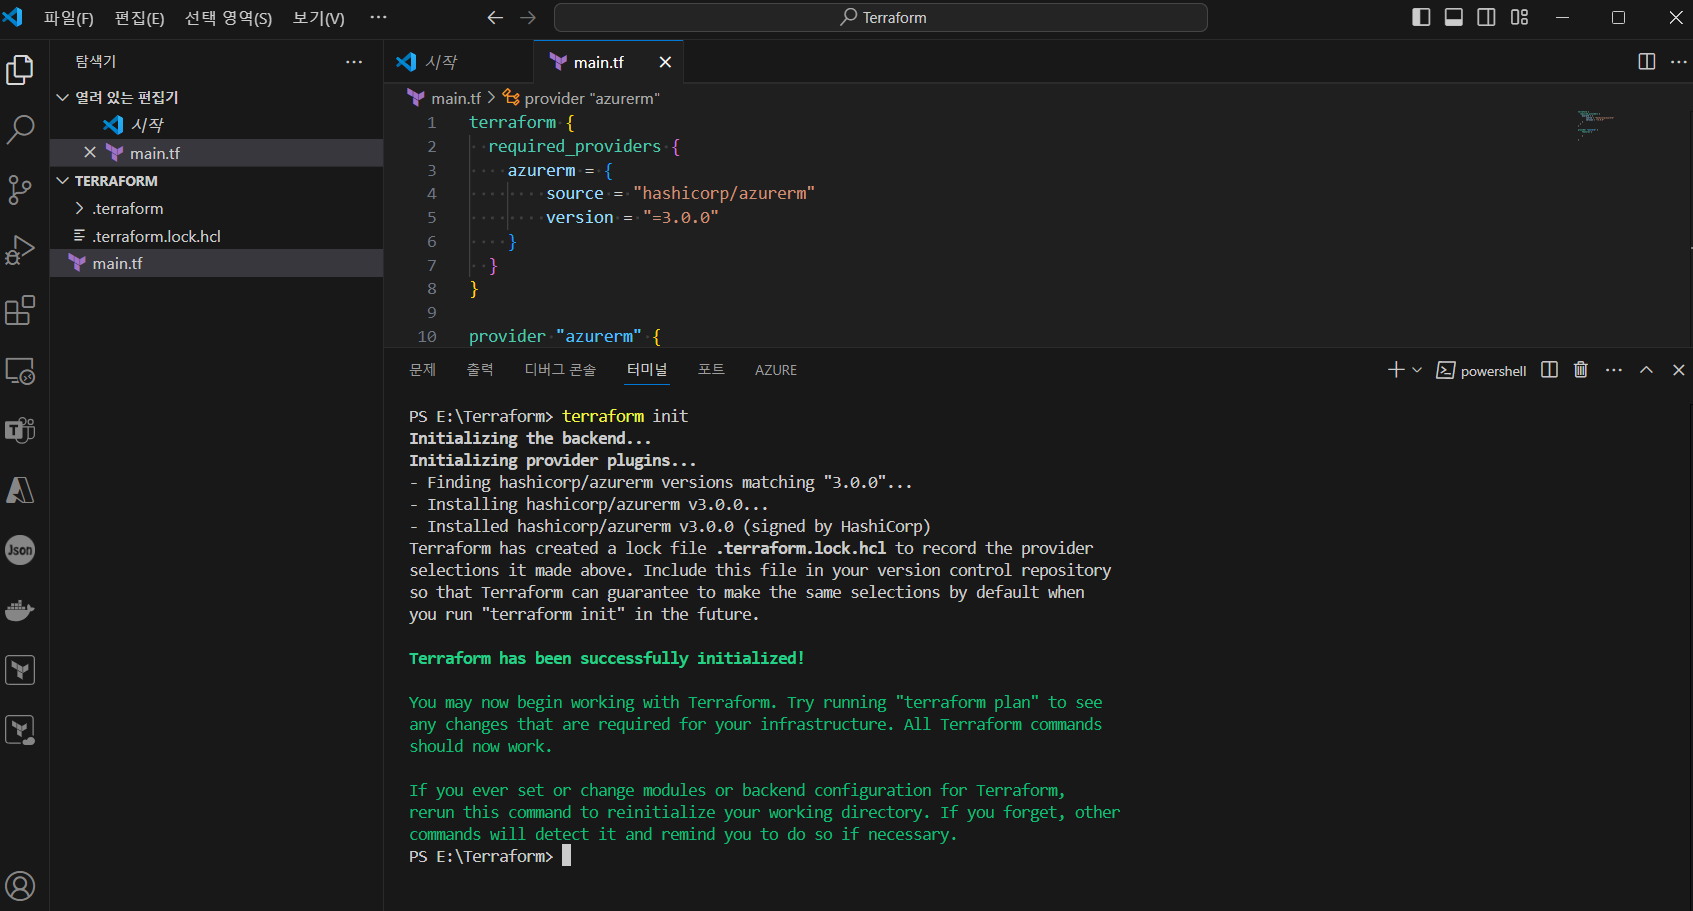Switch to the 터미널 panel tab
This screenshot has height=911, width=1693.
tap(647, 370)
